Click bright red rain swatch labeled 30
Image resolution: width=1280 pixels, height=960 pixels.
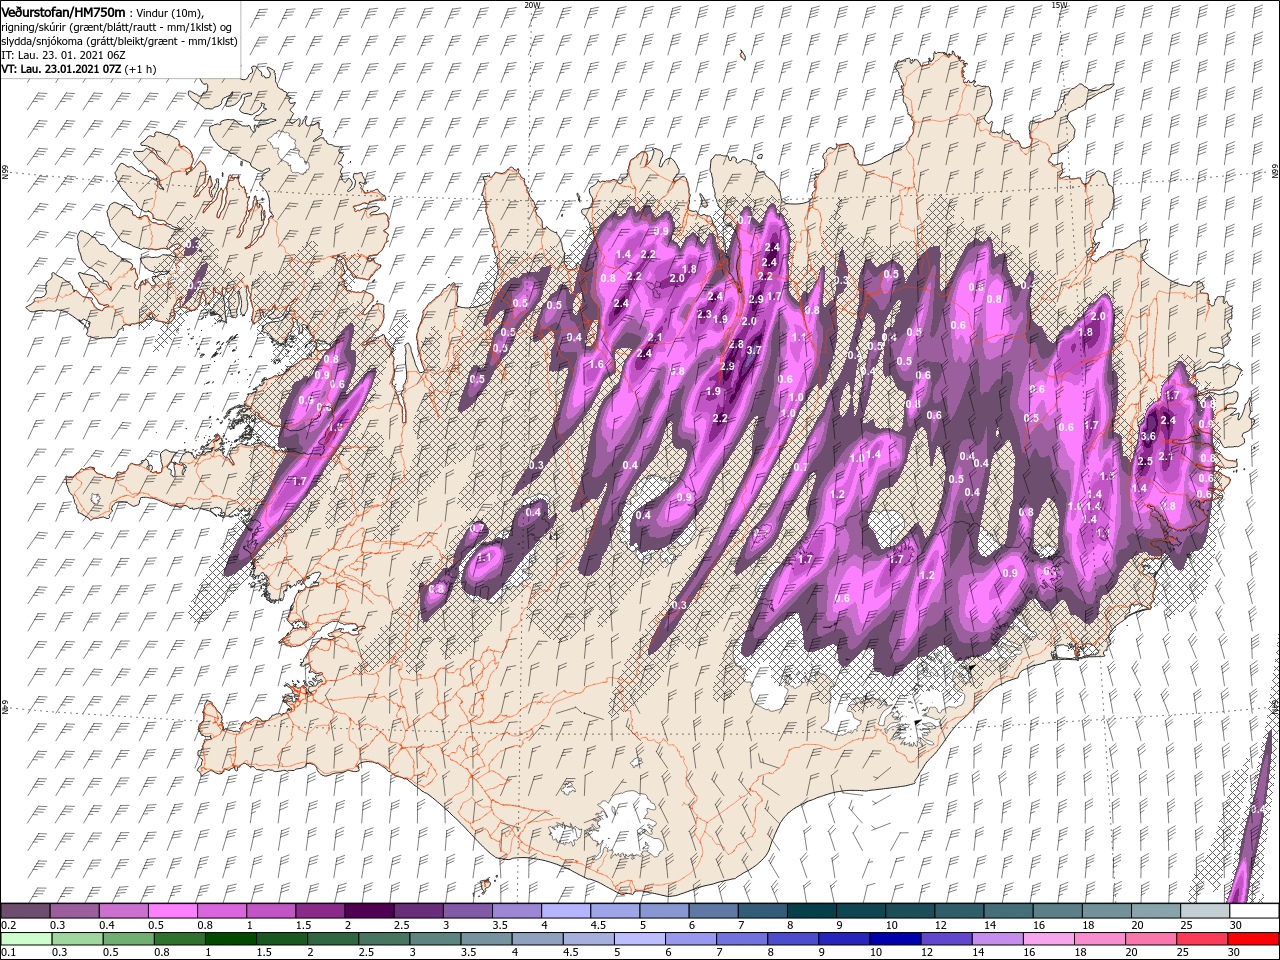click(1252, 939)
